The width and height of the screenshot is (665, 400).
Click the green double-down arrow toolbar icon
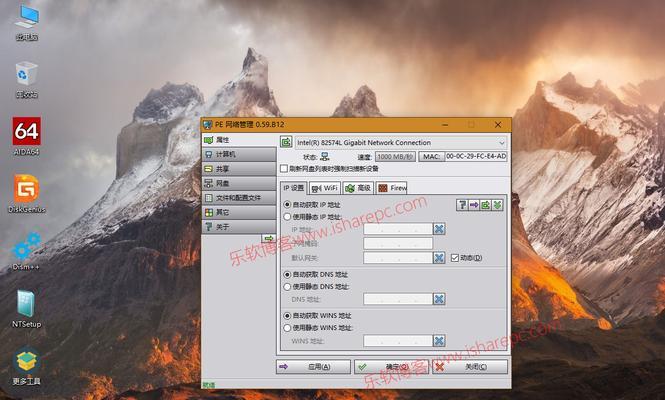tap(497, 205)
